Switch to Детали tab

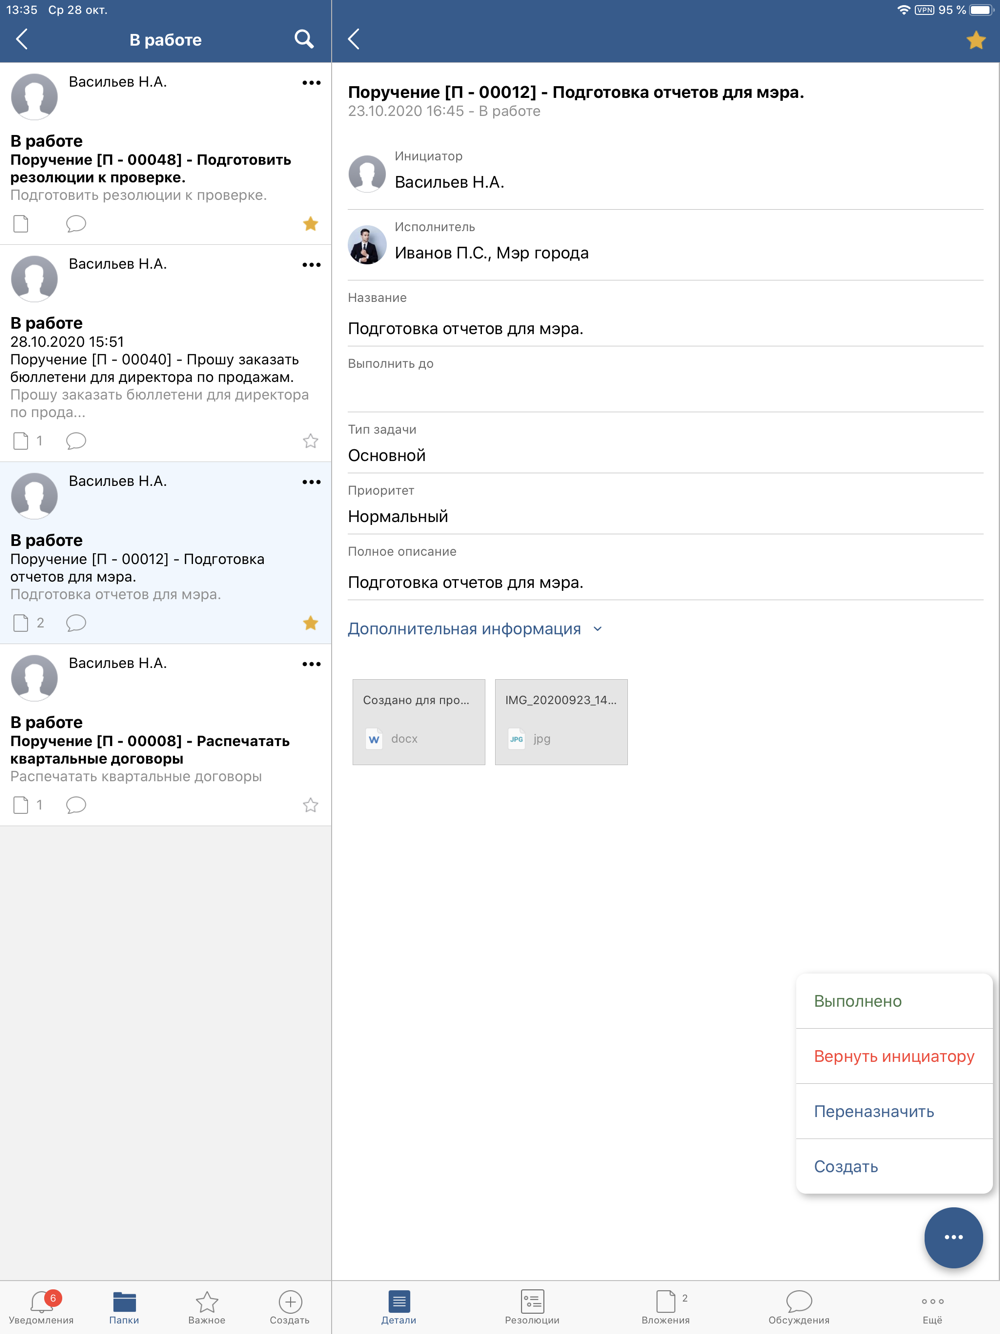398,1307
